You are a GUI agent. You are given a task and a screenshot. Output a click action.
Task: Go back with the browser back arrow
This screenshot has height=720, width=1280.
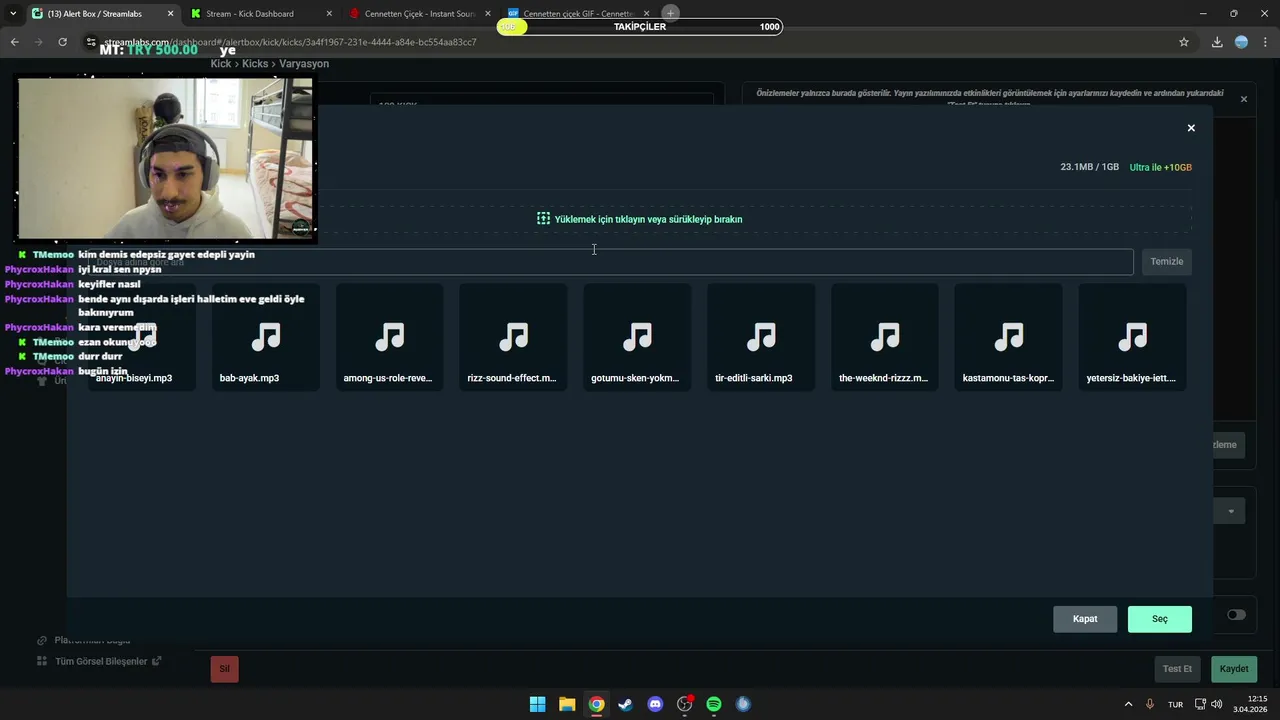14,42
